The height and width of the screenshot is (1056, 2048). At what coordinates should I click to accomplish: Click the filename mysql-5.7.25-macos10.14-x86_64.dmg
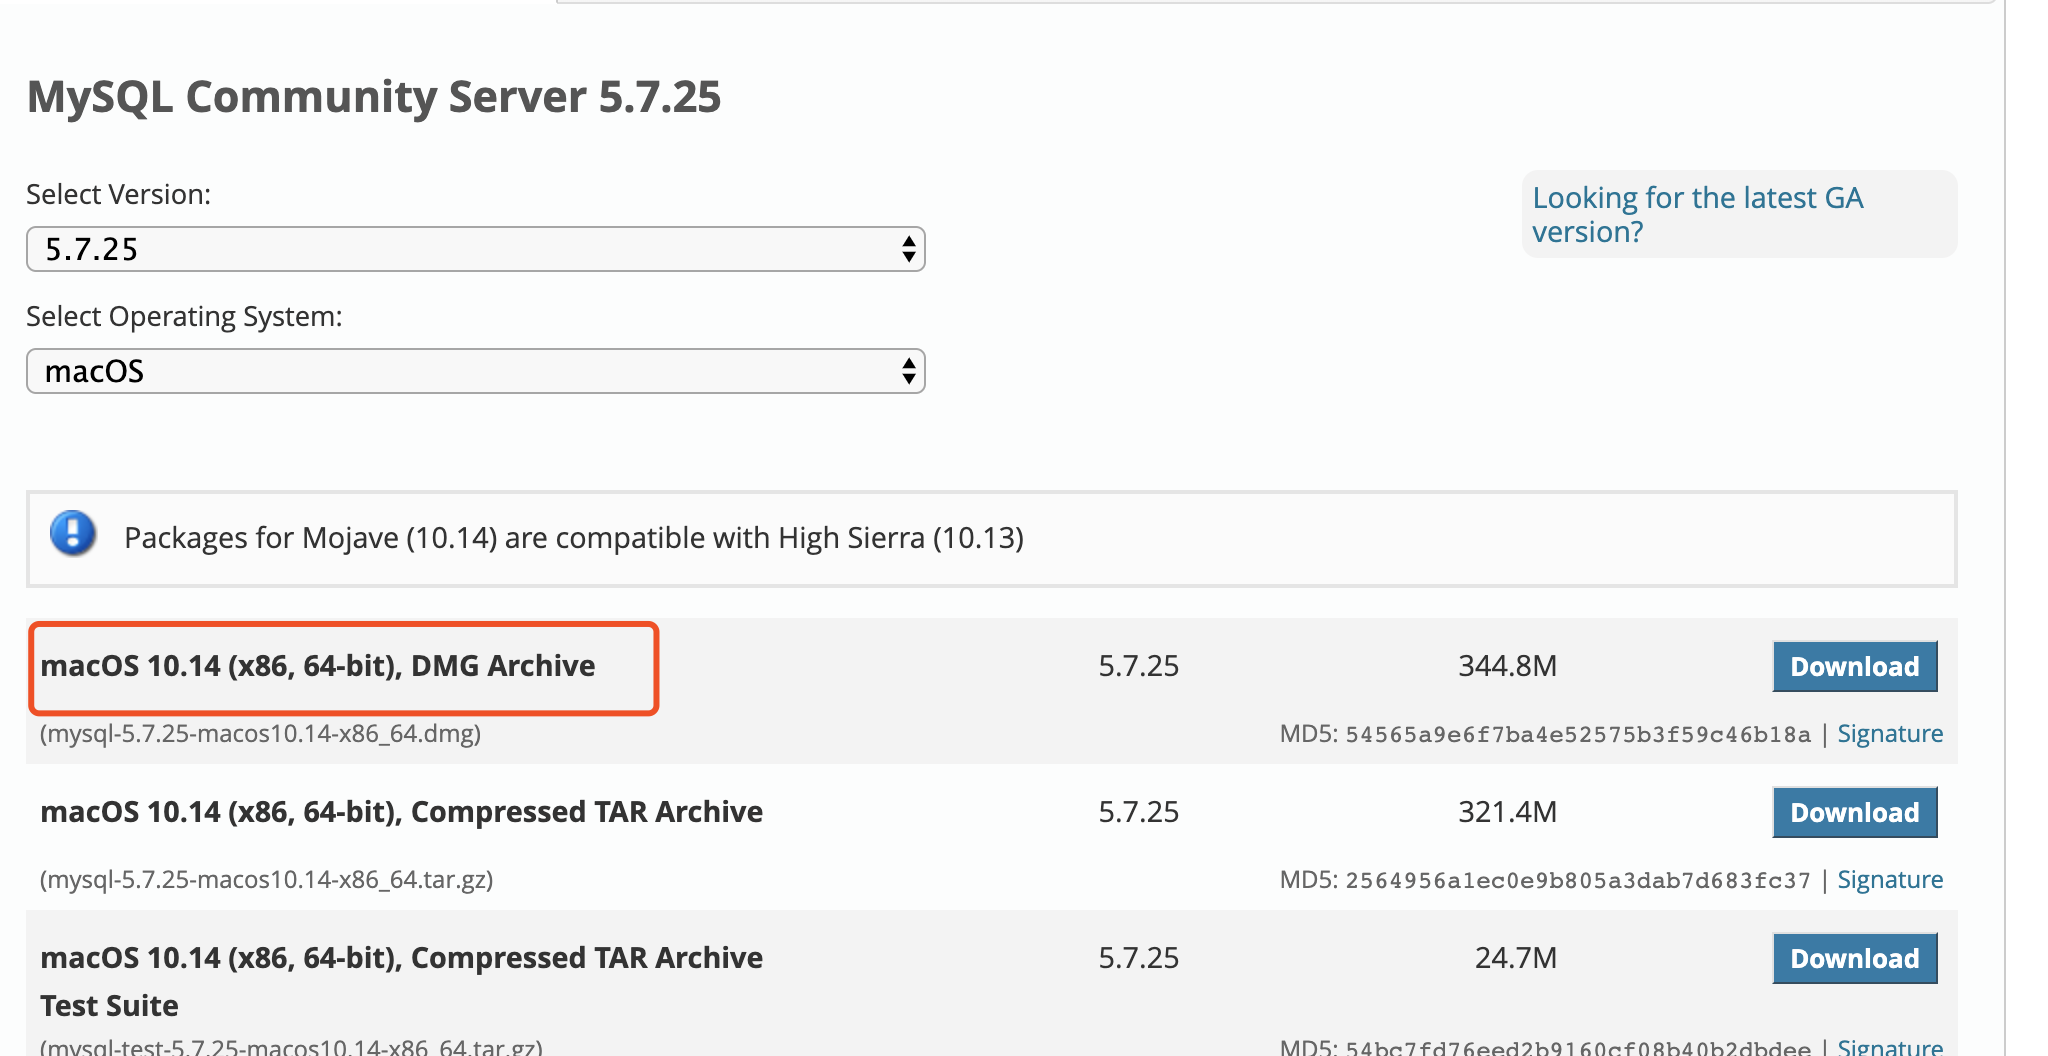point(260,734)
